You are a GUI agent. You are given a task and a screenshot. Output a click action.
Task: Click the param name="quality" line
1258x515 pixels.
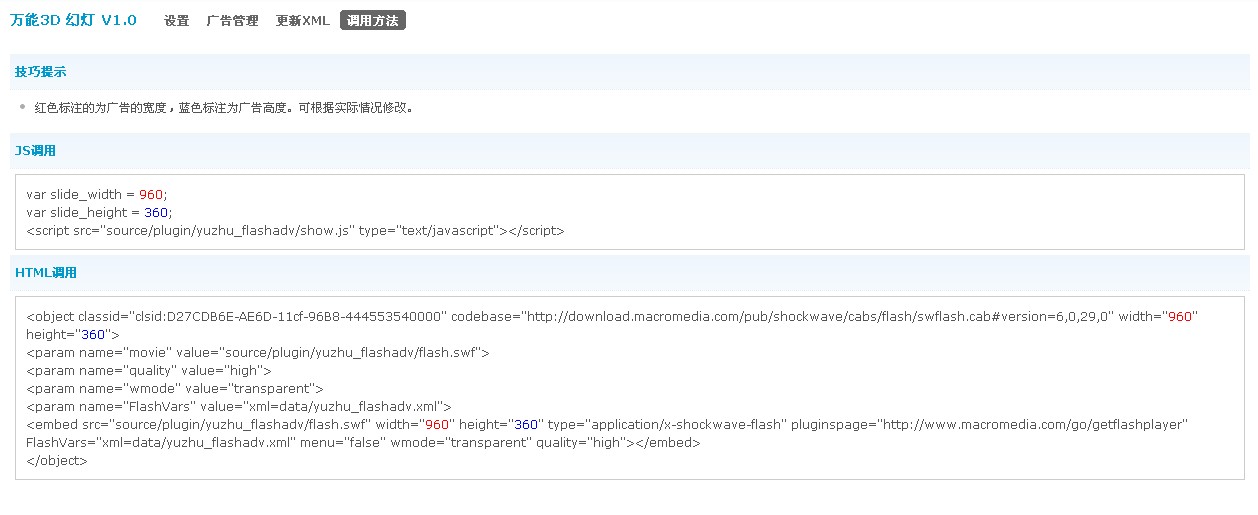tap(149, 370)
